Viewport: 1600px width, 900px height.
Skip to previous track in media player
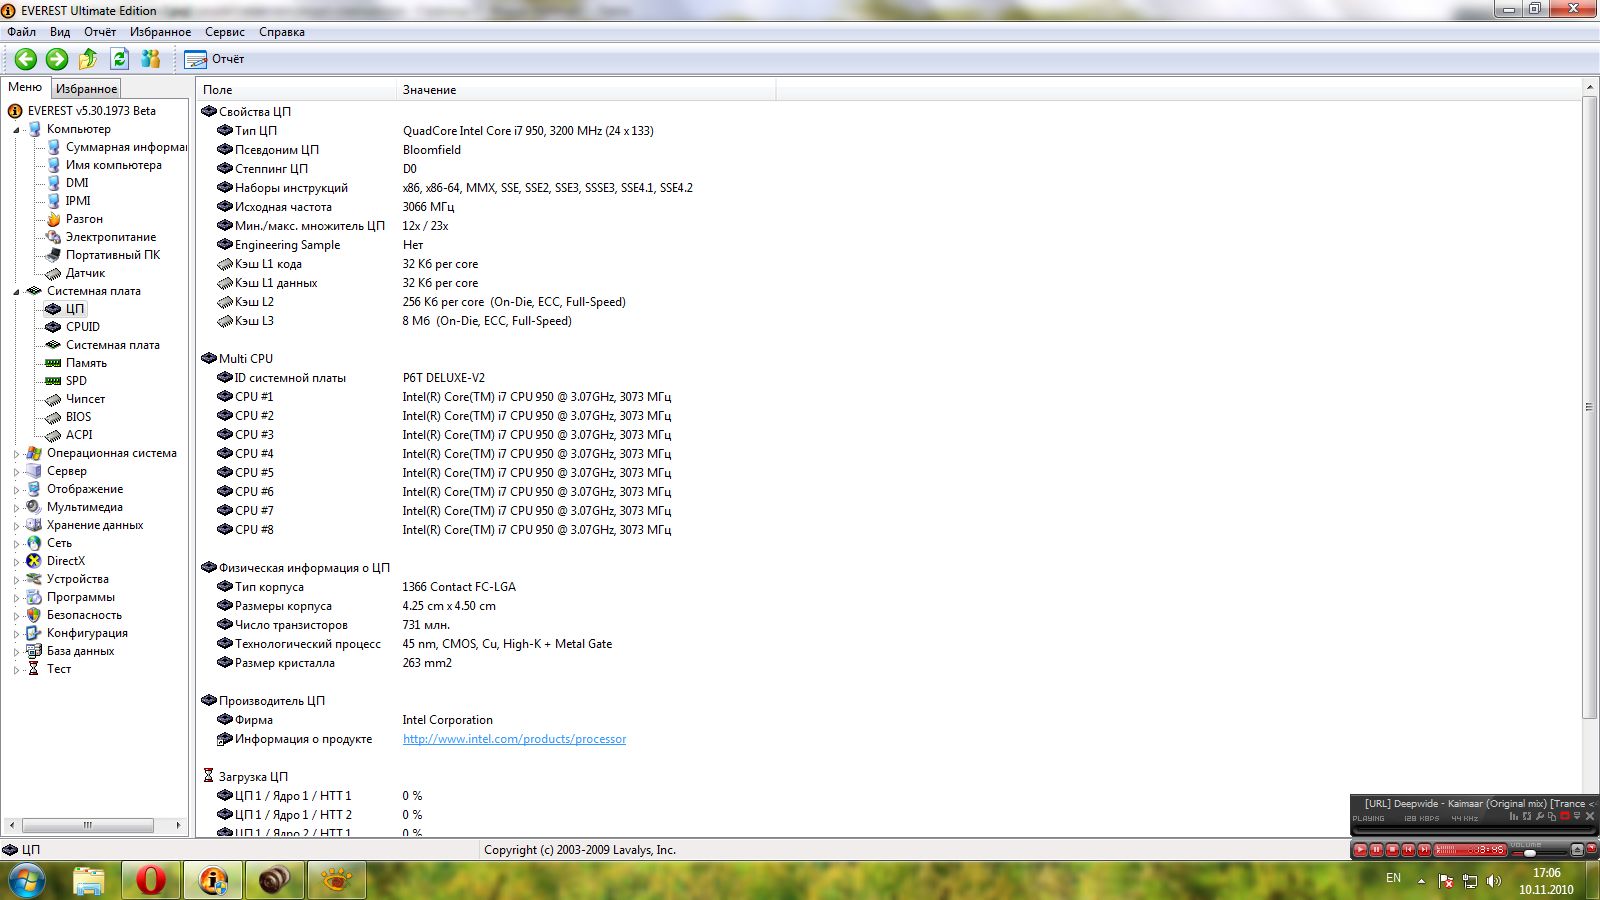coord(1408,850)
